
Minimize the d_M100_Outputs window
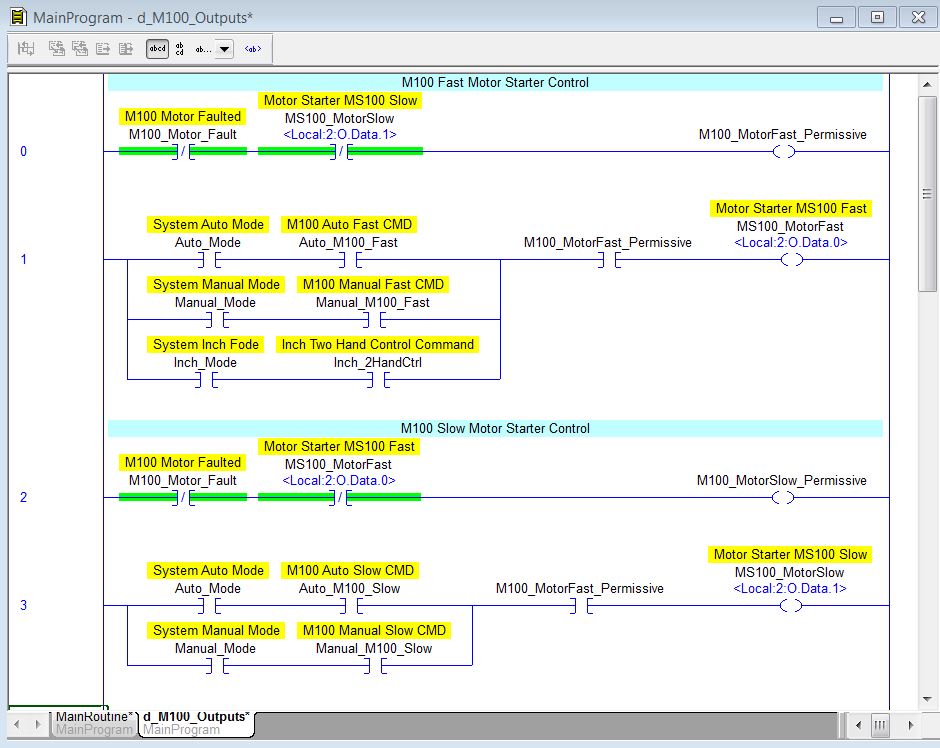[836, 17]
